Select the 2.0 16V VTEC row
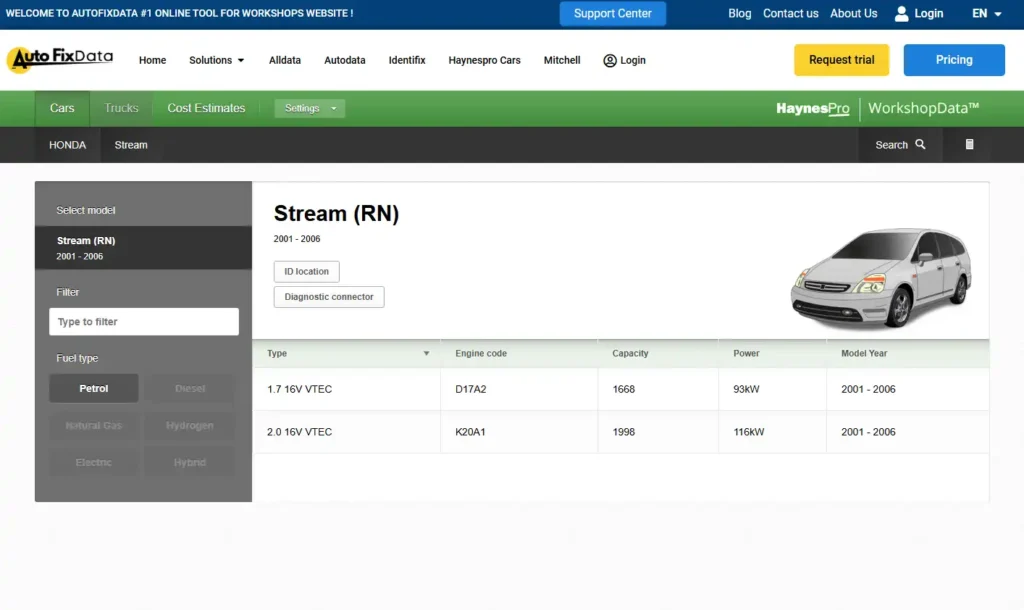The width and height of the screenshot is (1024, 610). 620,432
